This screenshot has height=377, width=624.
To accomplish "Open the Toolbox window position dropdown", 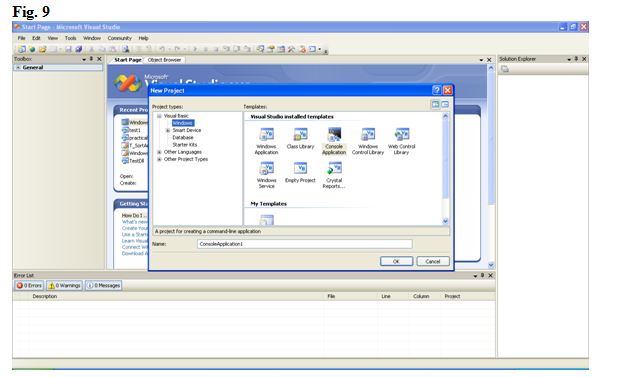I will 84,59.
